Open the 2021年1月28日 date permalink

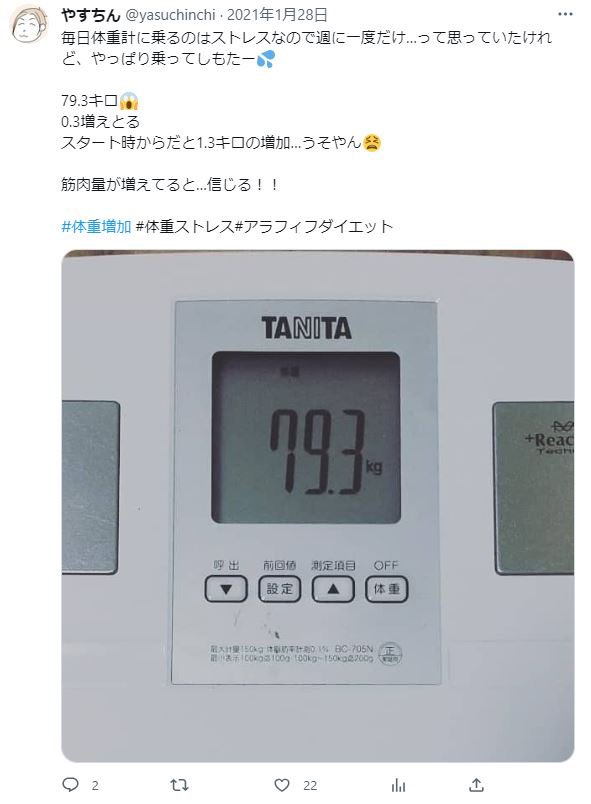tap(277, 15)
